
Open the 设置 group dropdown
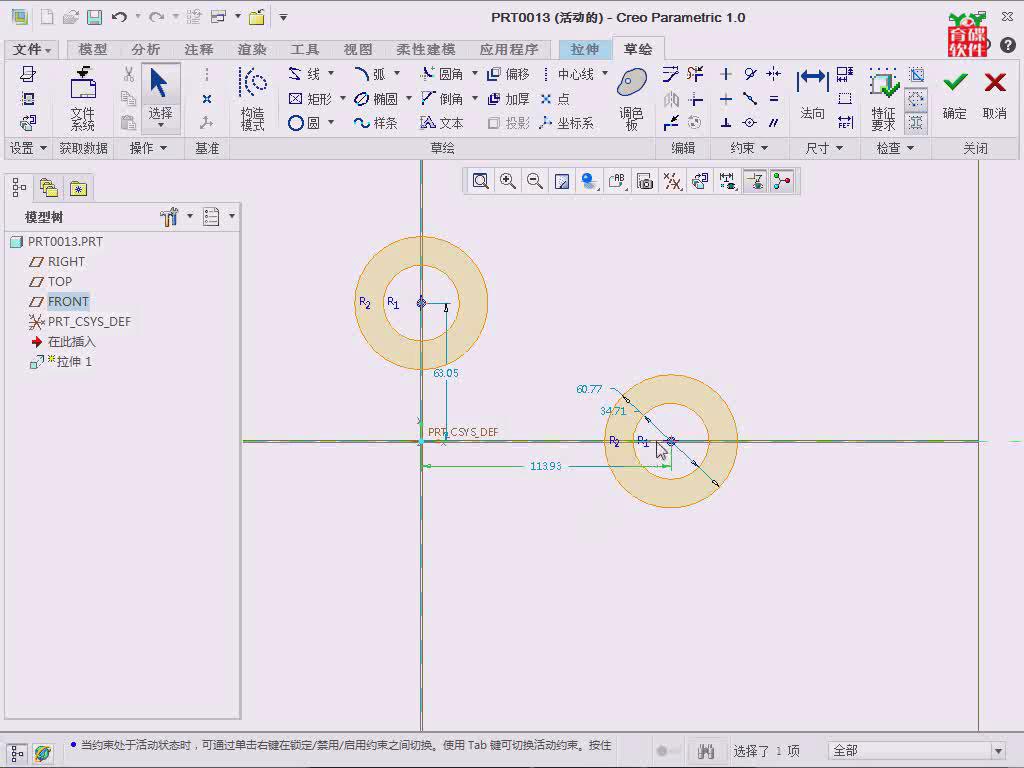coord(28,148)
